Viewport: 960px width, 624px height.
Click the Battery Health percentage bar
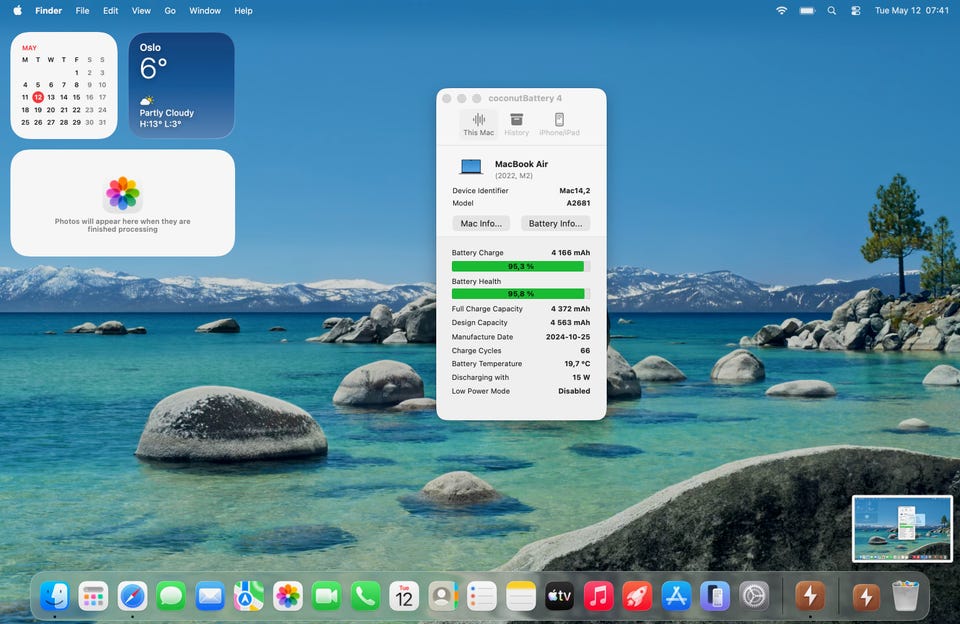[x=520, y=294]
